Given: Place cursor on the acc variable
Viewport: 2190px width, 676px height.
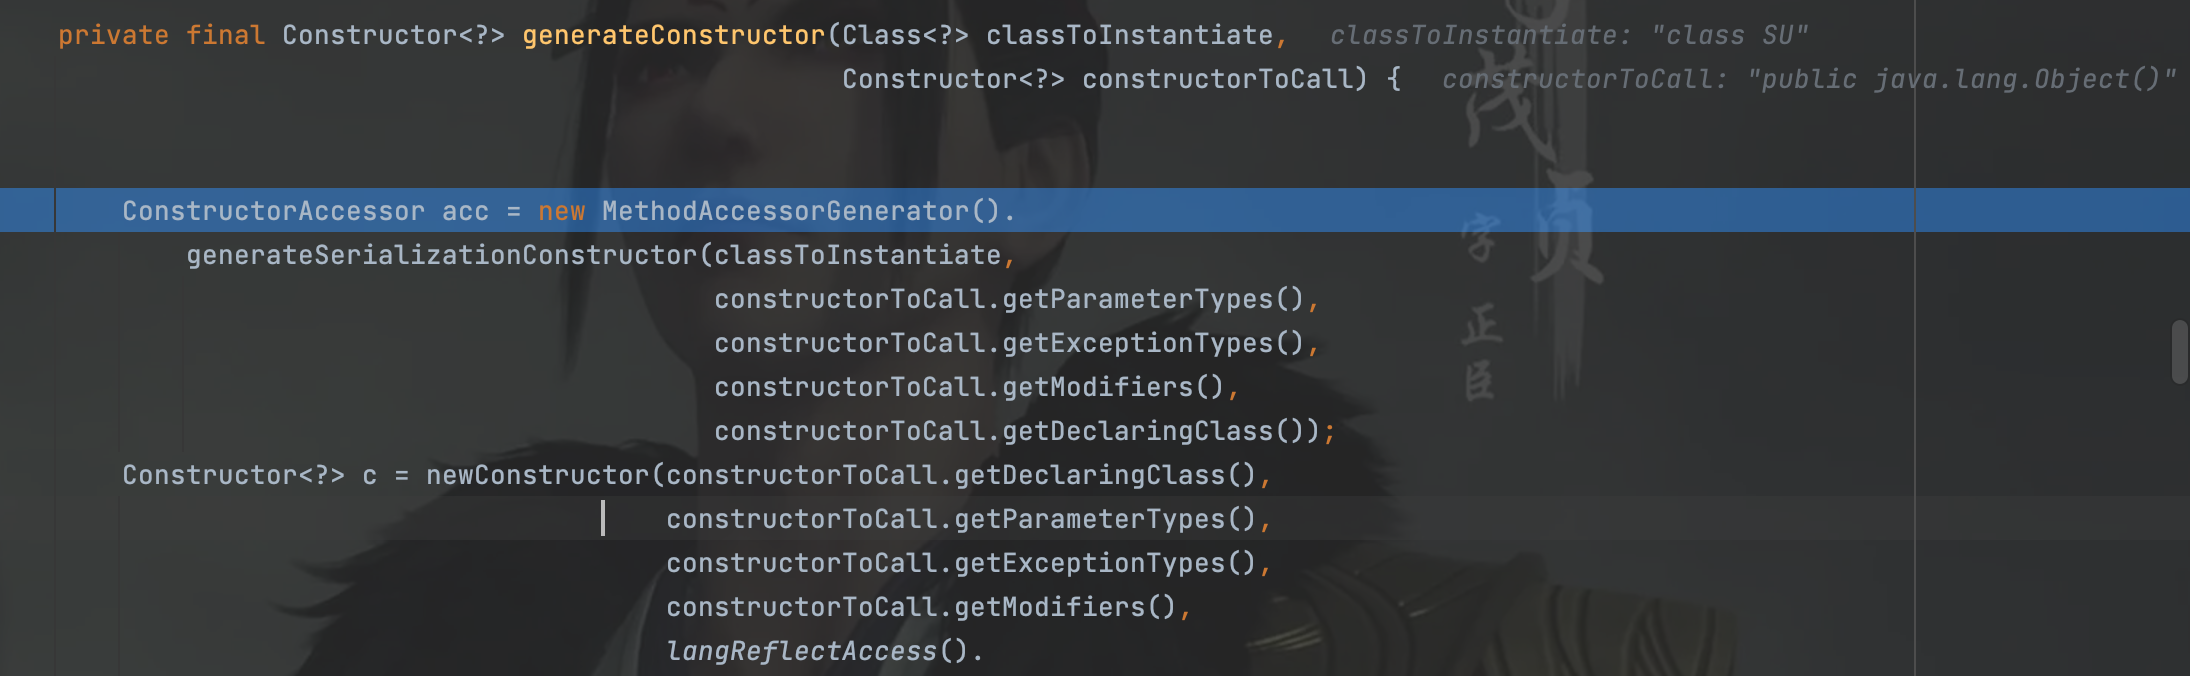Looking at the screenshot, I should click(x=466, y=212).
